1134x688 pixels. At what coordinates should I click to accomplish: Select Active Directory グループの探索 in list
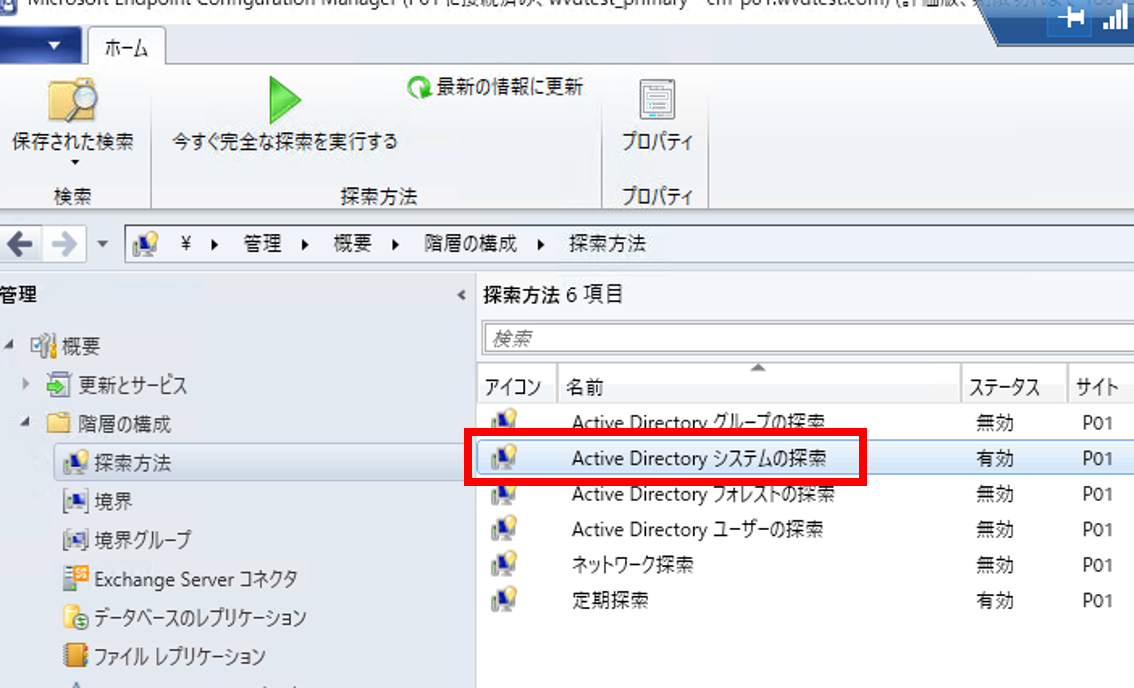tap(698, 422)
